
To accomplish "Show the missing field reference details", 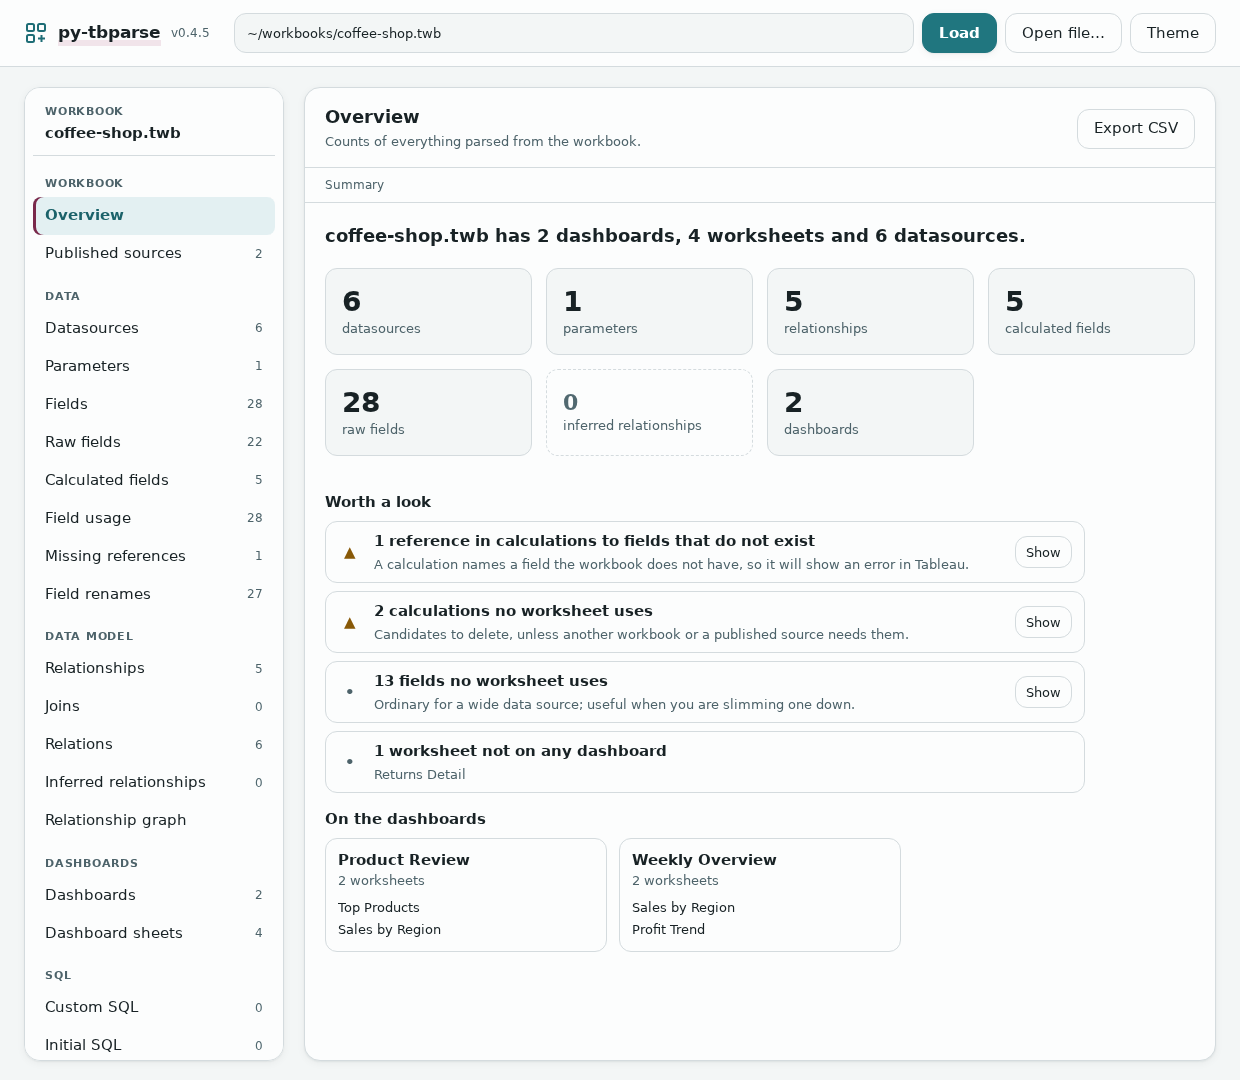I will (x=1043, y=552).
